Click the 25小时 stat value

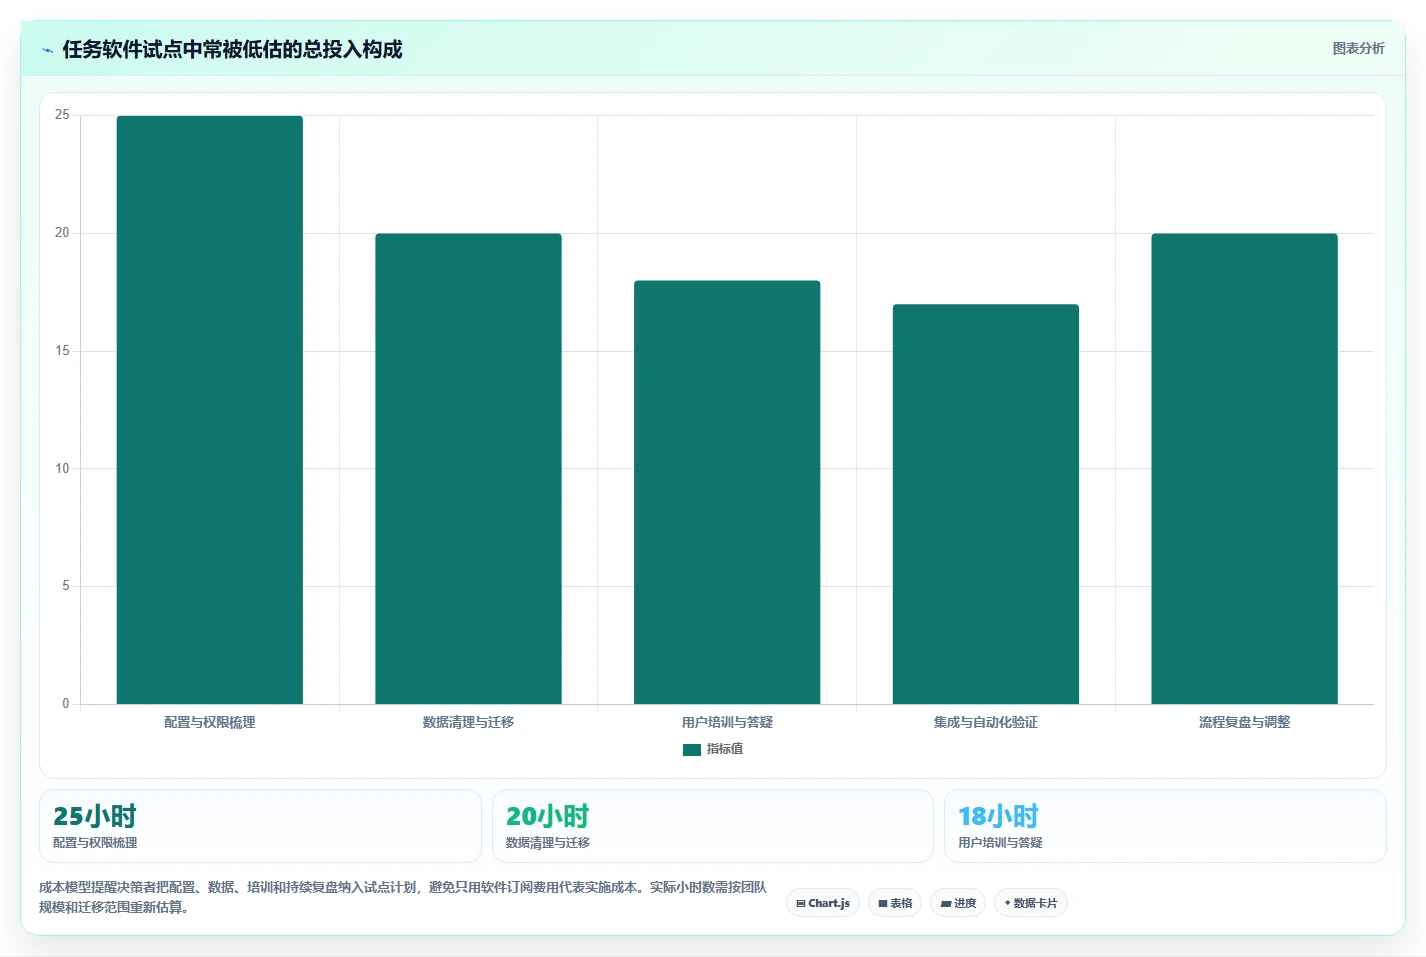95,816
